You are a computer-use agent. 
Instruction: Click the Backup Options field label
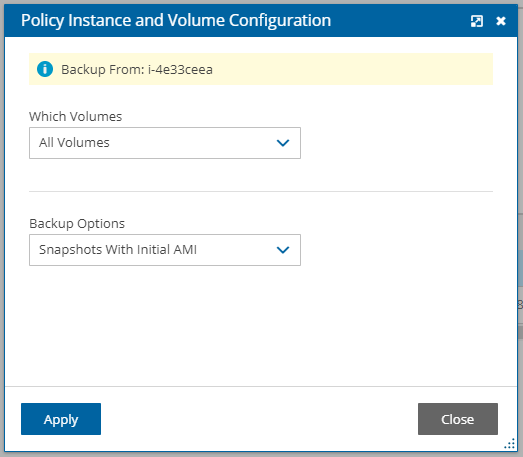click(77, 223)
